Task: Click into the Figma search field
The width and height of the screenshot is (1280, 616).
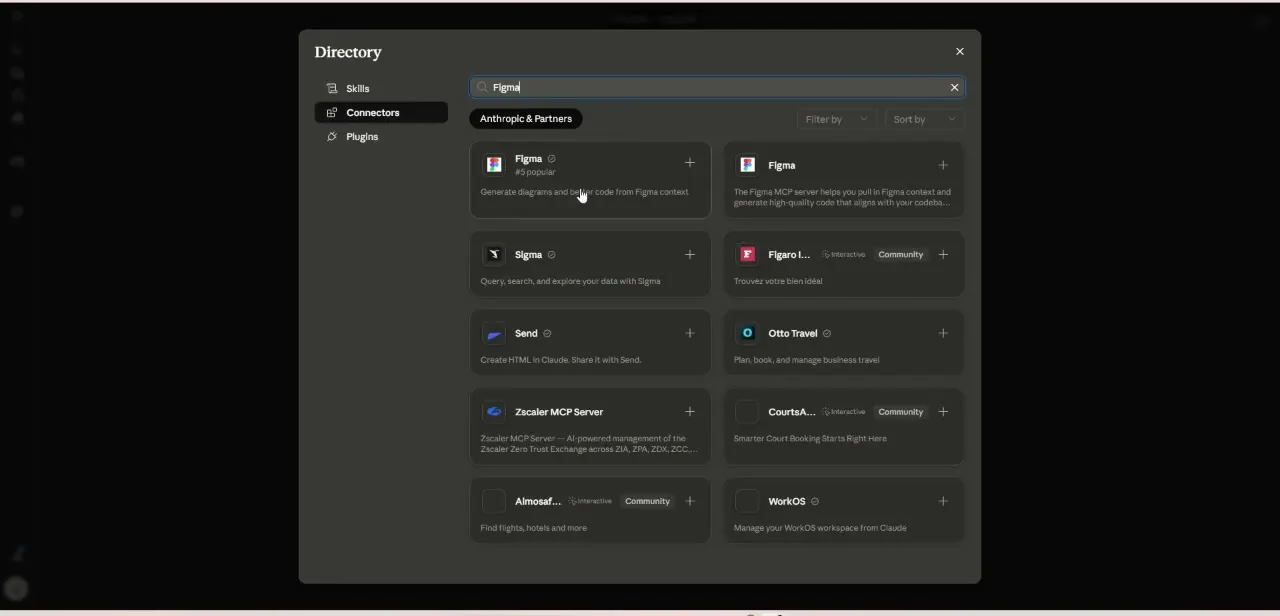Action: 717,87
